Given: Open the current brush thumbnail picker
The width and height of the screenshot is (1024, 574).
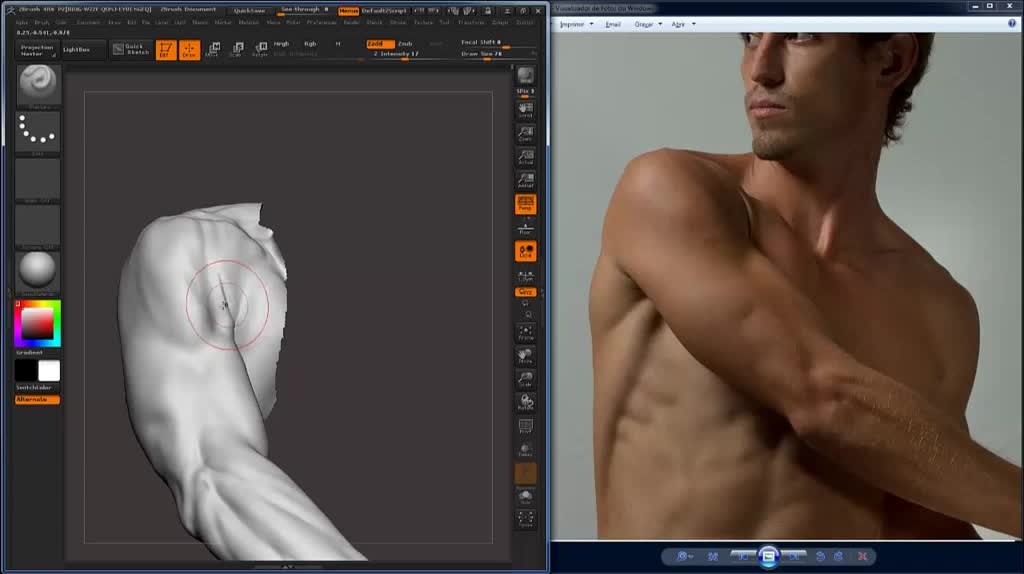Looking at the screenshot, I should tap(38, 85).
